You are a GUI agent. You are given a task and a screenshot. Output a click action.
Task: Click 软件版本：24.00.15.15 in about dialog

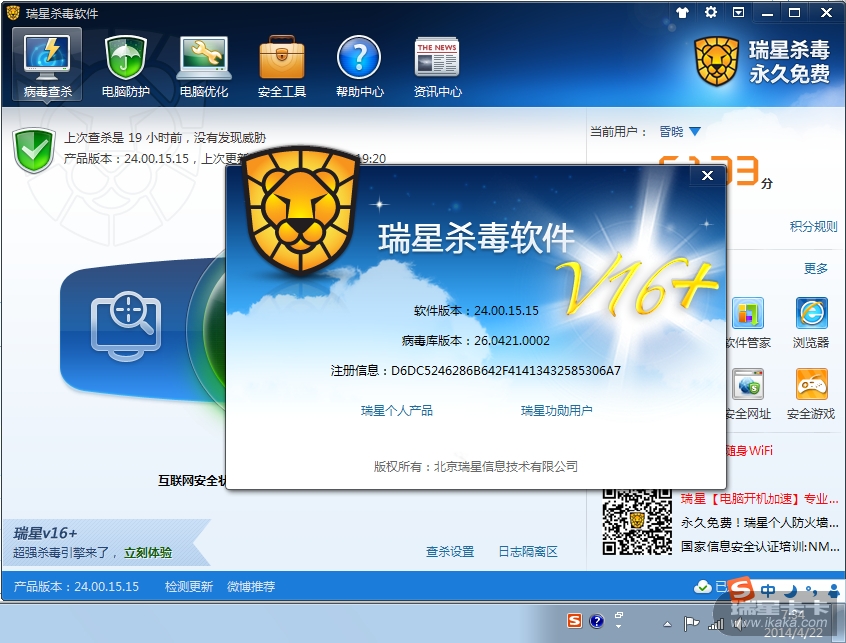tap(476, 311)
